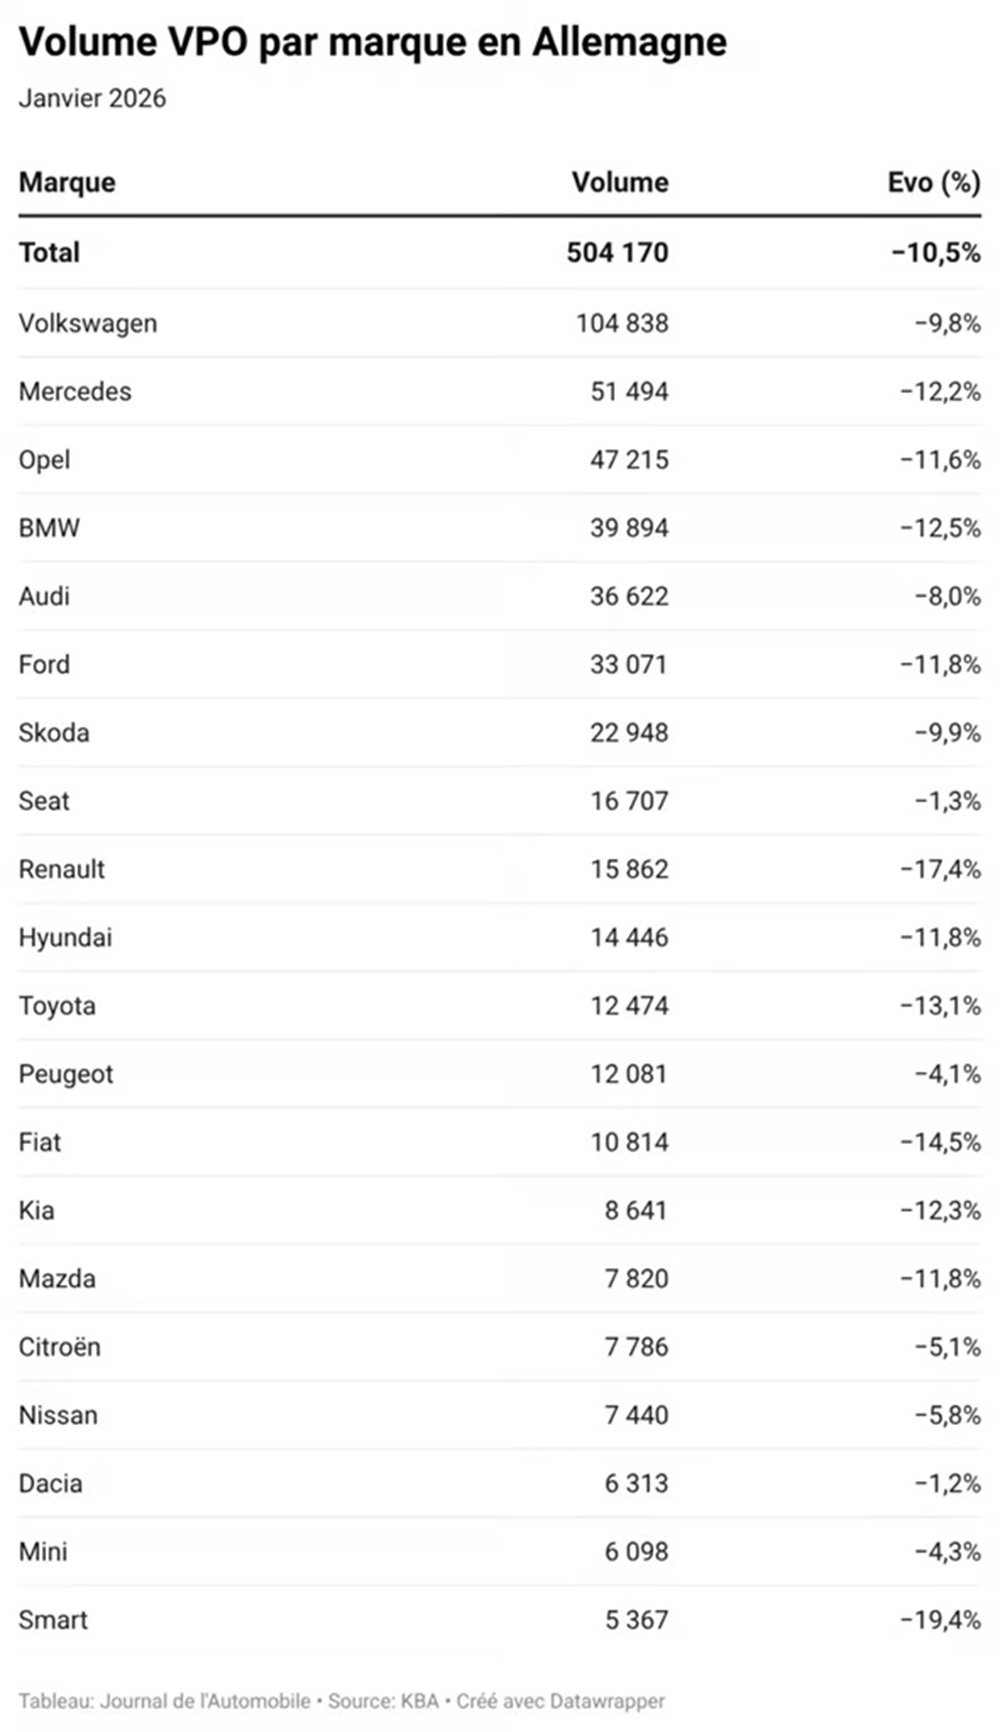This screenshot has width=1000, height=1732.
Task: Select the Audi brand cell
Action: [45, 596]
